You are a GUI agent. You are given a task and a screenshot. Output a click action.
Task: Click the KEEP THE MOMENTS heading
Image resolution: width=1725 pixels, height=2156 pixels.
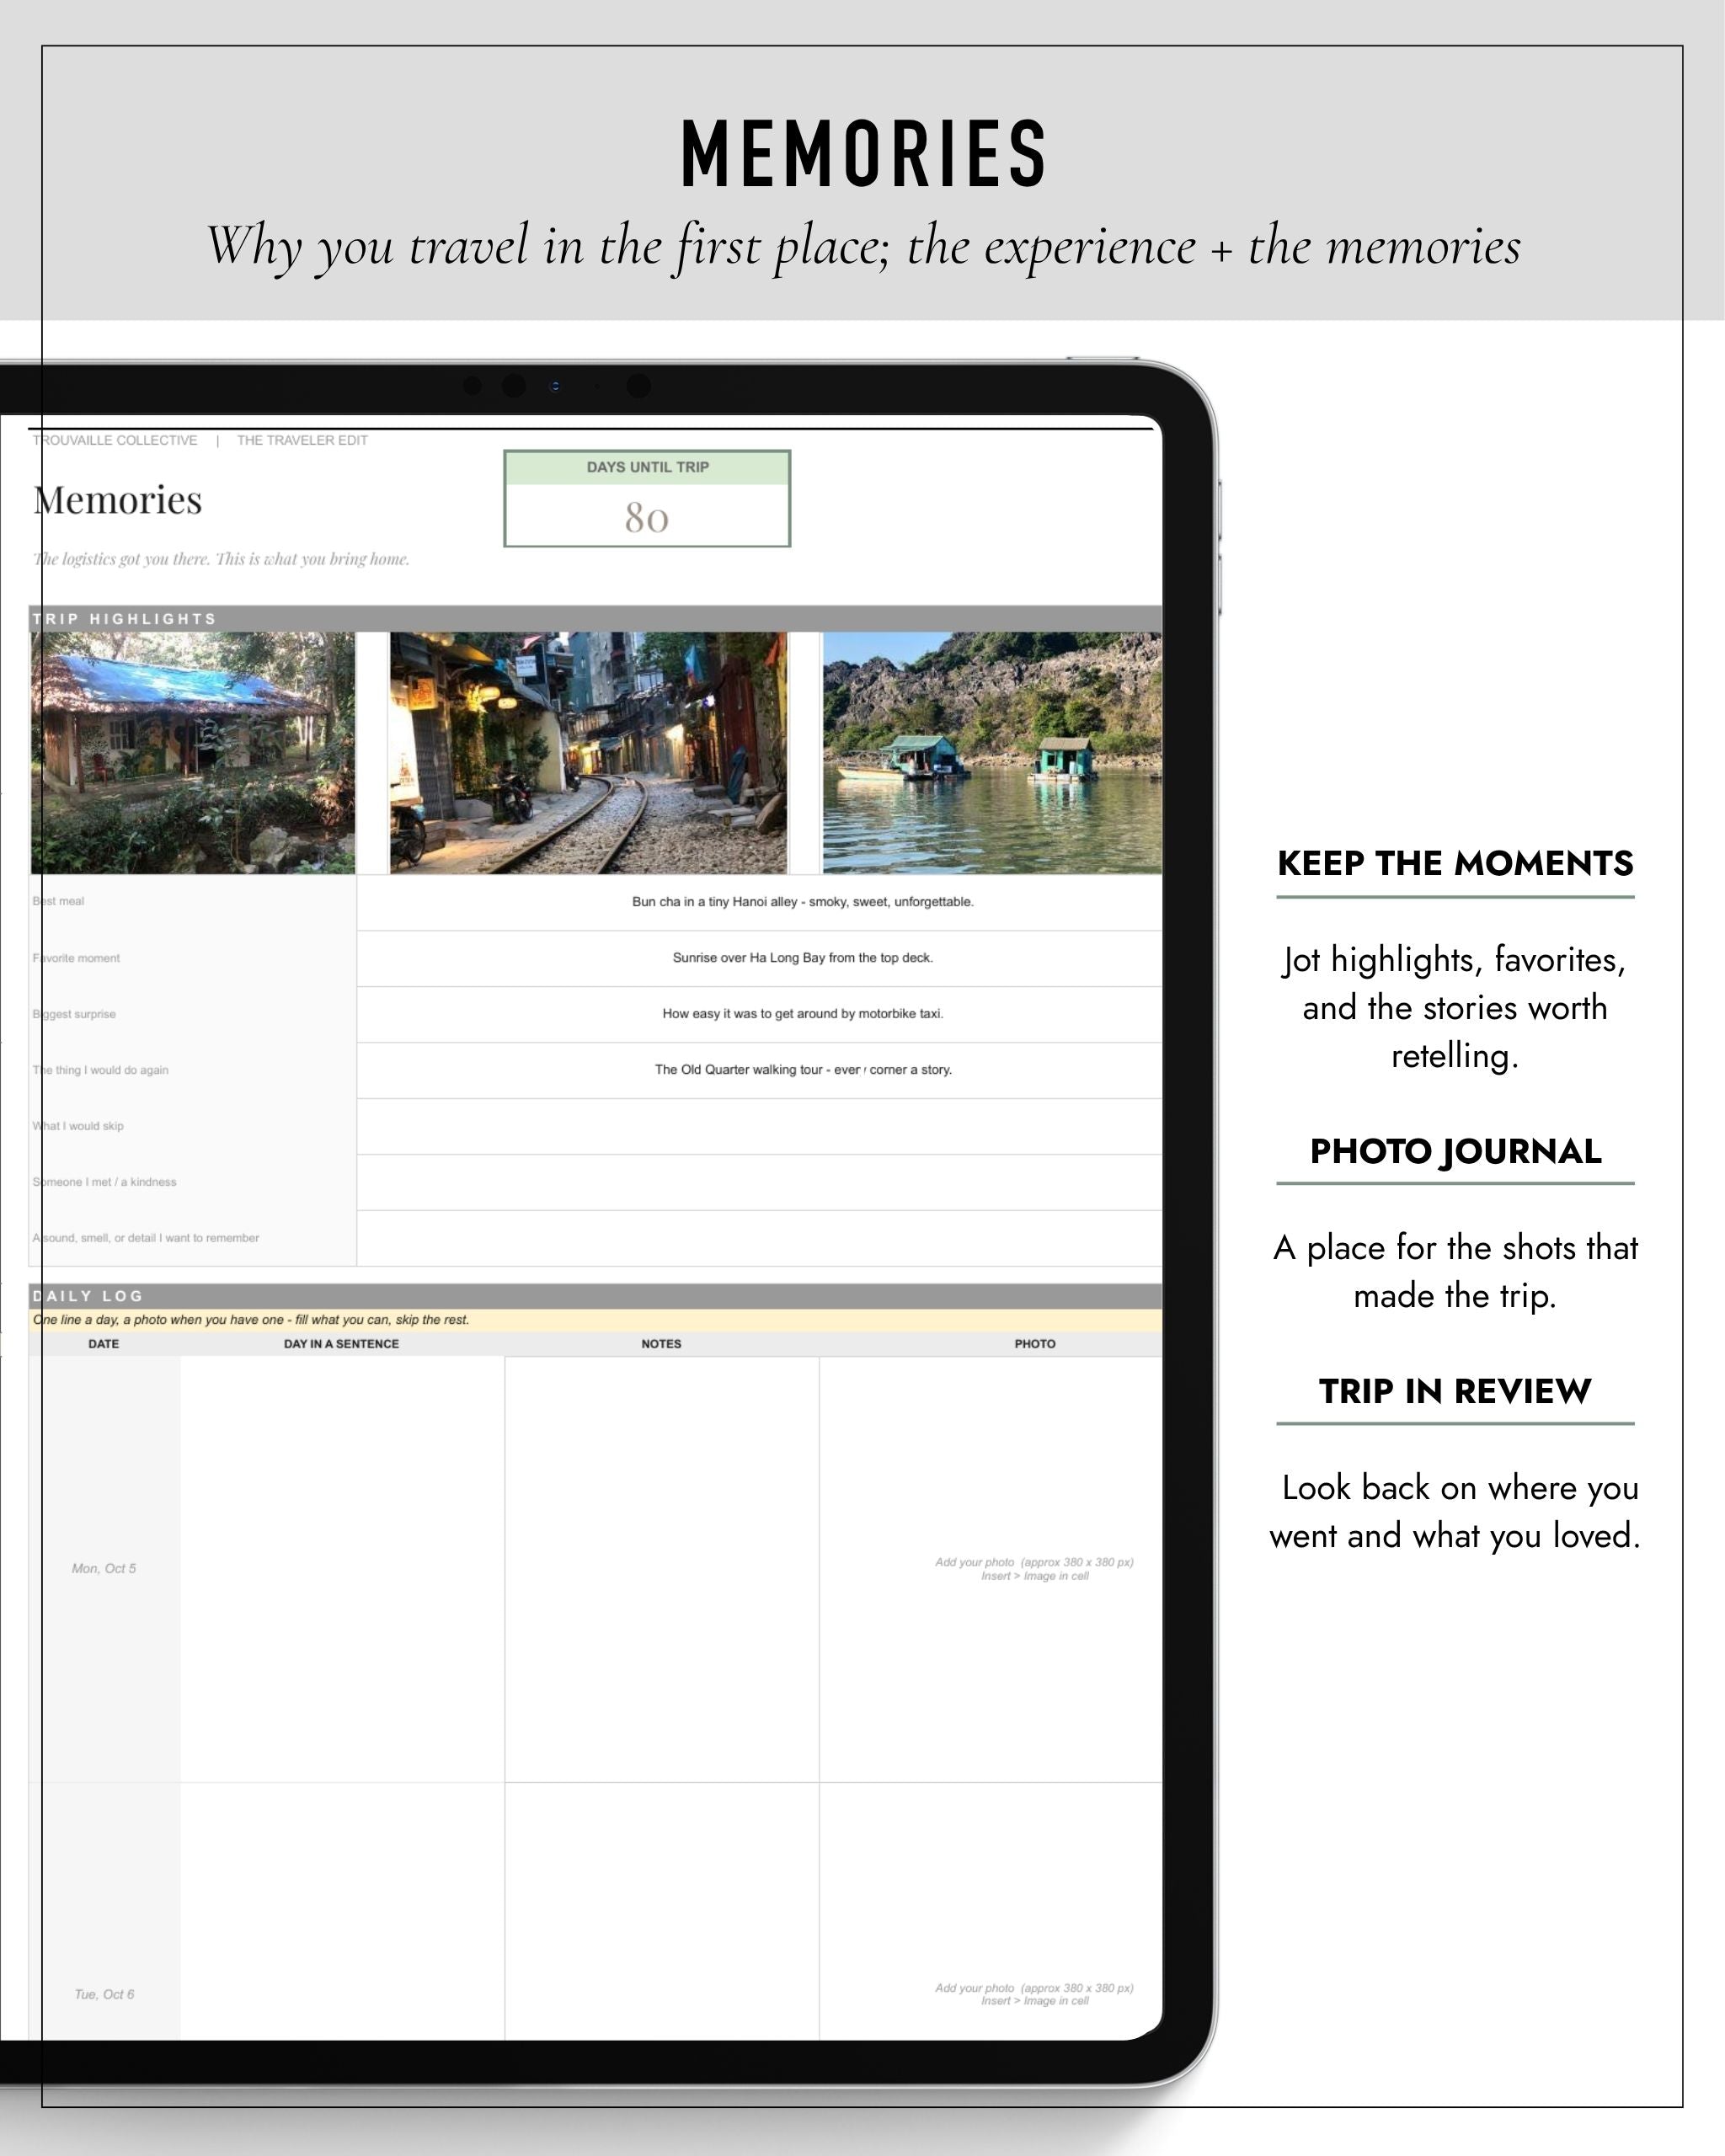click(x=1455, y=863)
